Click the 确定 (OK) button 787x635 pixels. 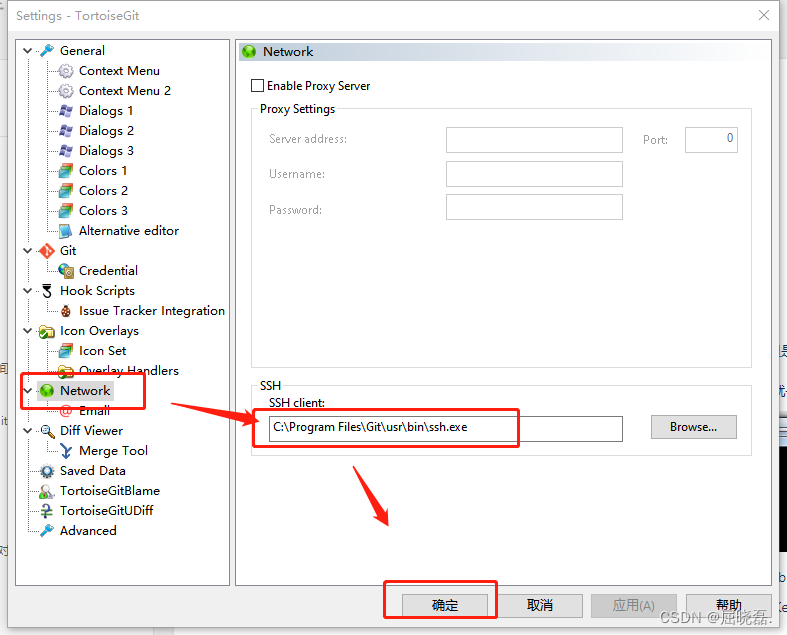pyautogui.click(x=445, y=605)
